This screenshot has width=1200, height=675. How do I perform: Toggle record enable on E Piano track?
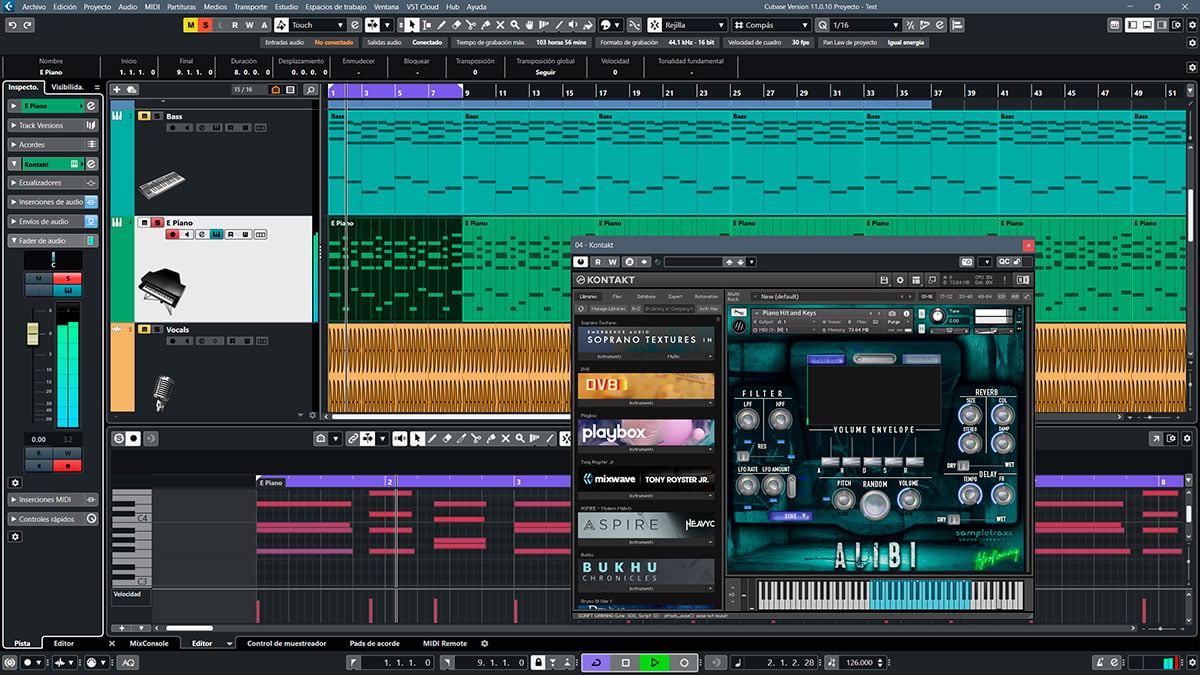[x=173, y=234]
